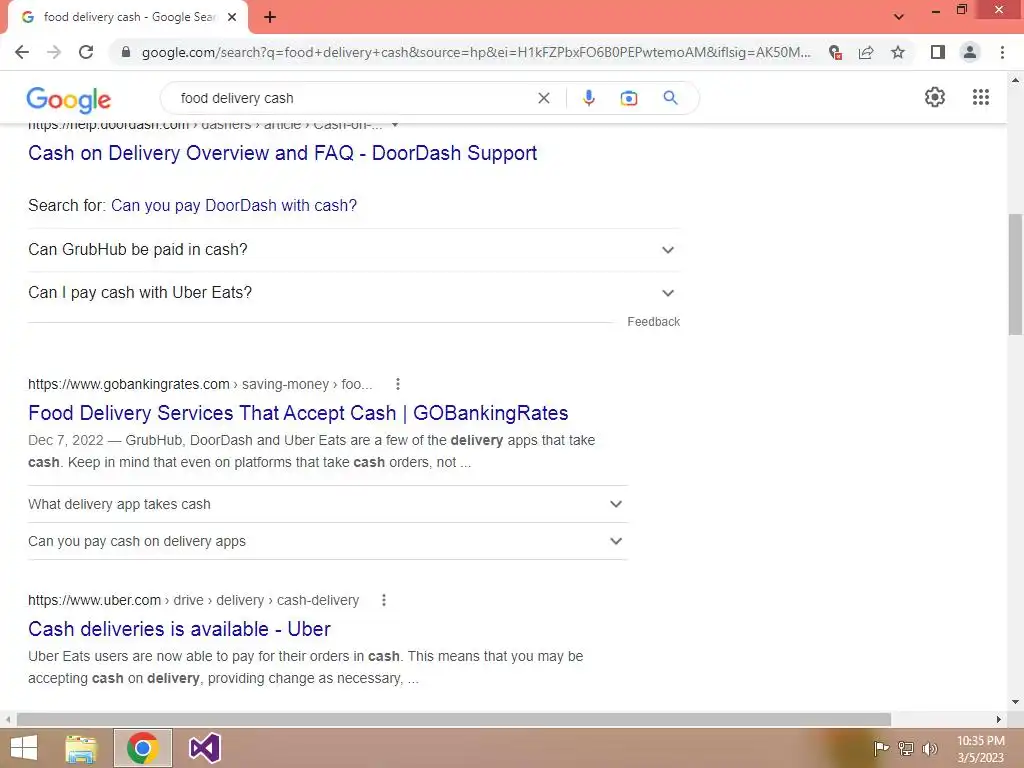Open Visual Studio from taskbar
The height and width of the screenshot is (768, 1024).
click(x=204, y=748)
